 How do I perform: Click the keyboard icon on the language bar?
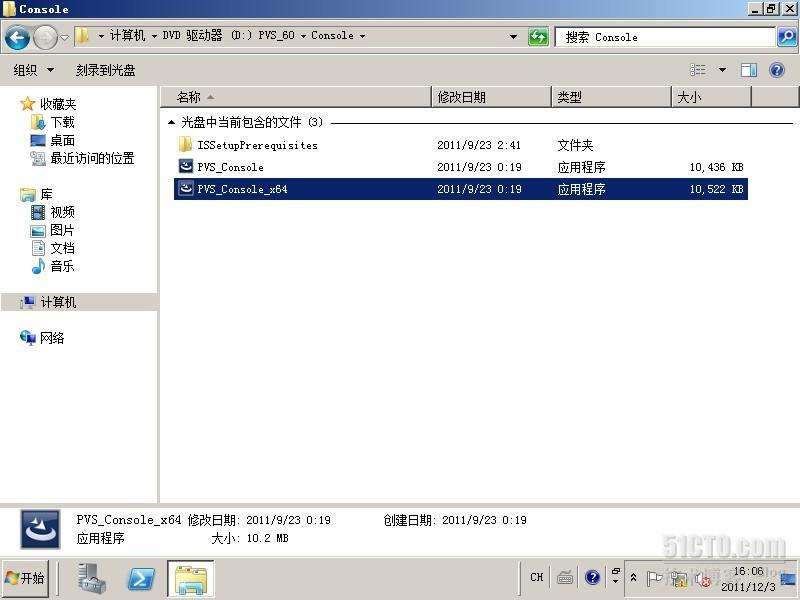(x=564, y=578)
